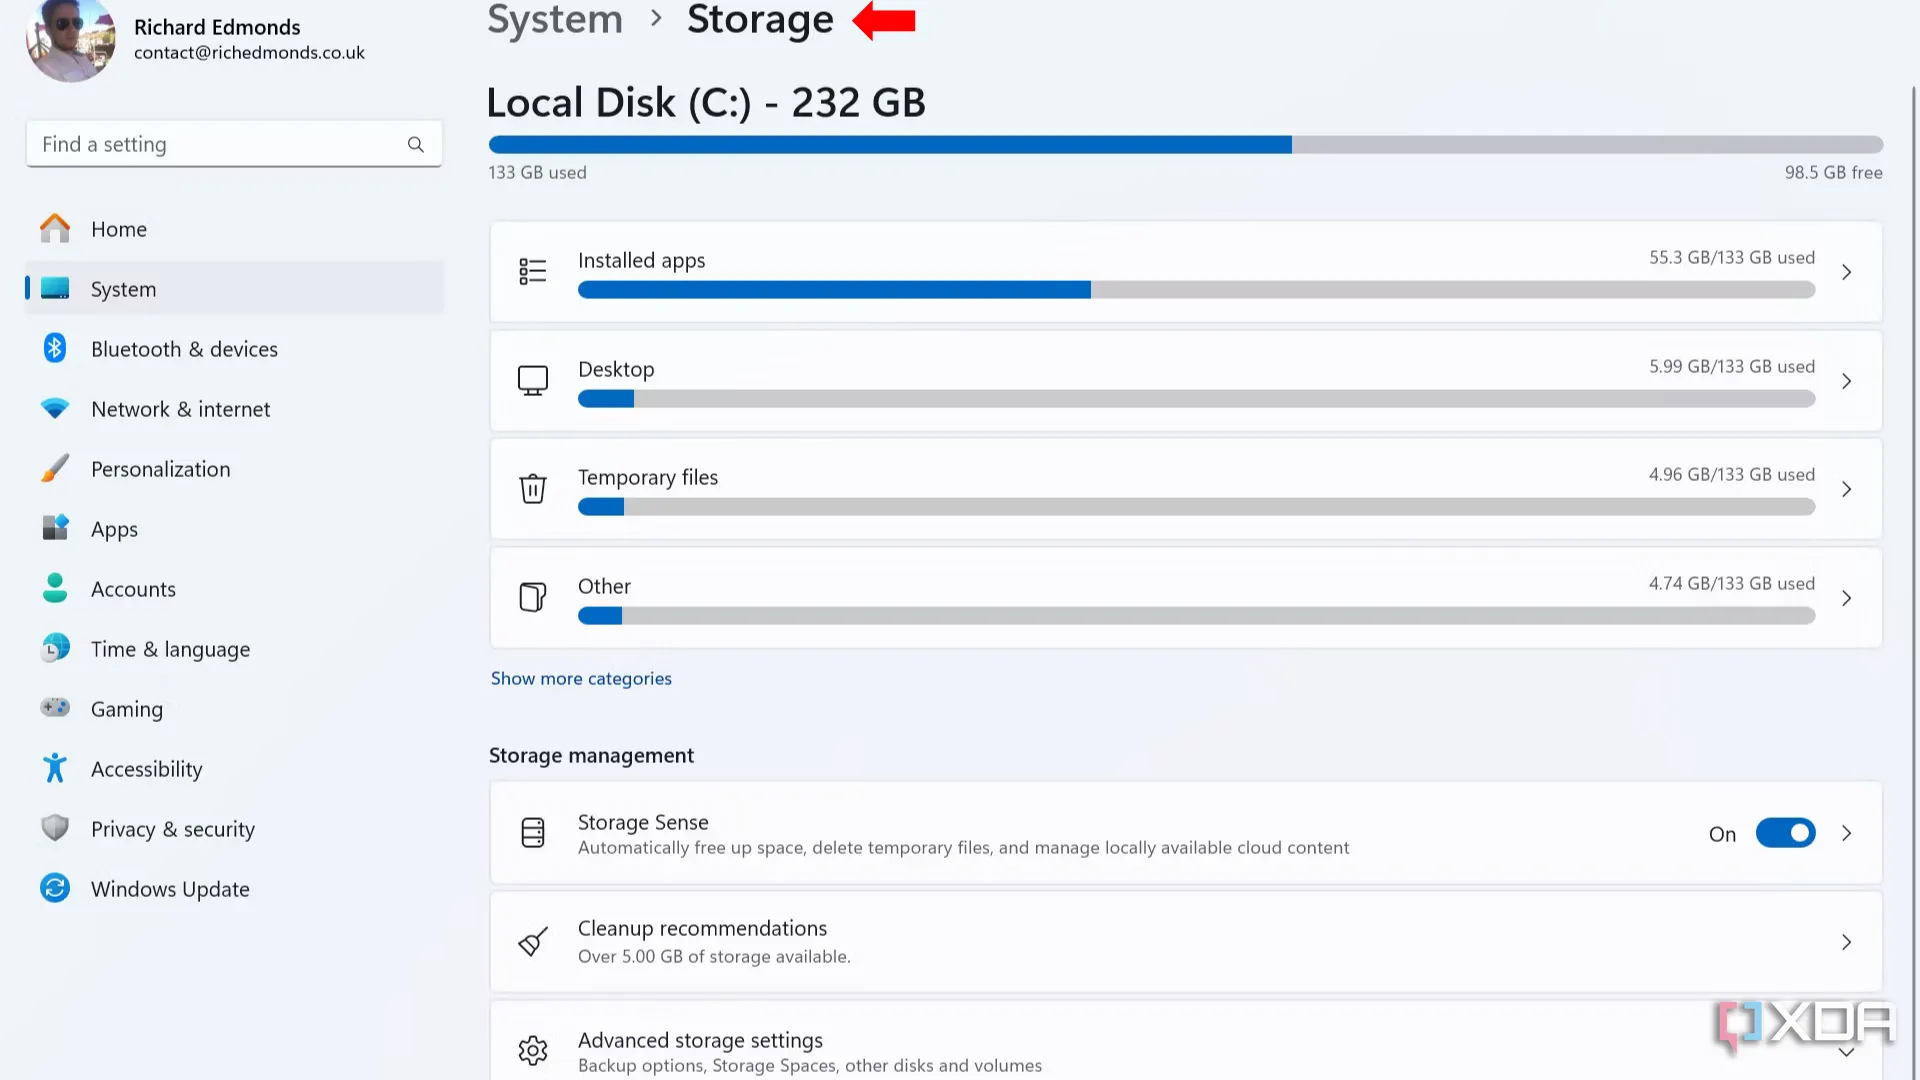Click the Gaming controller icon

pos(55,708)
